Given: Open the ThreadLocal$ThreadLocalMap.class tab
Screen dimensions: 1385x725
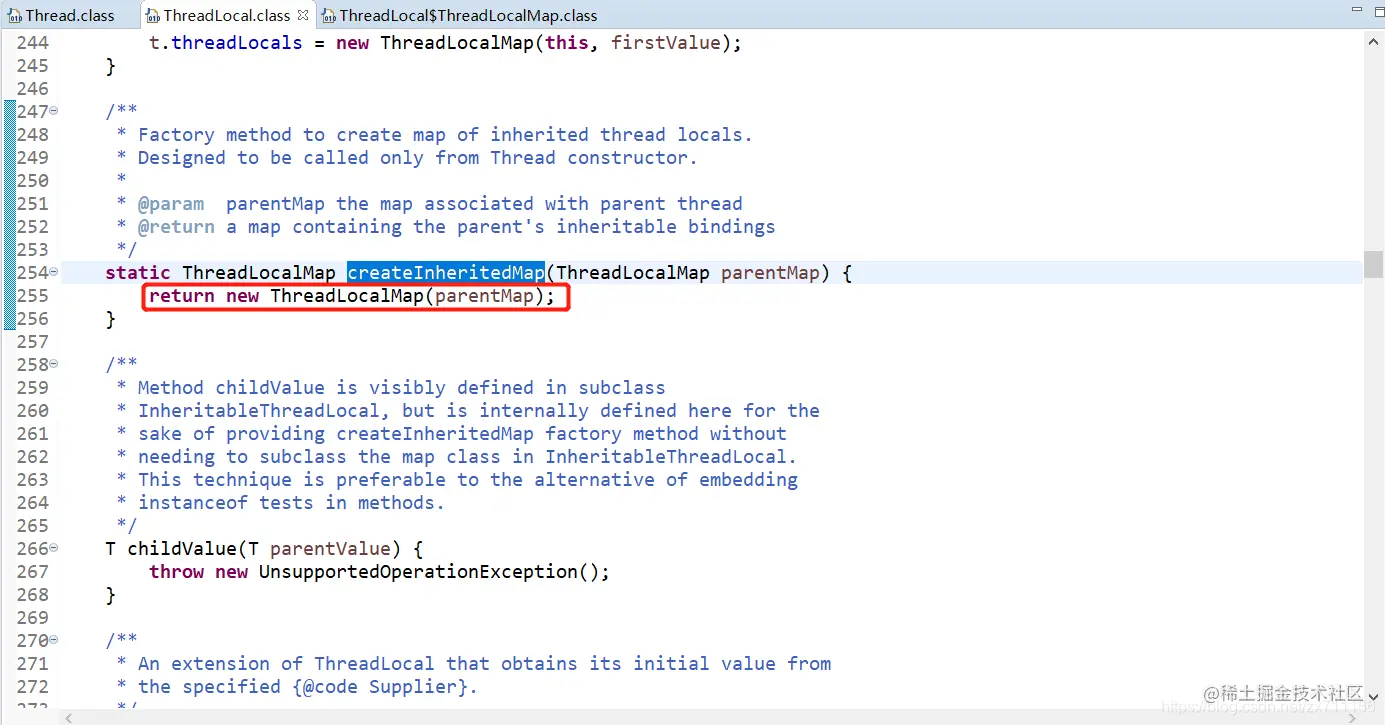Looking at the screenshot, I should 468,15.
